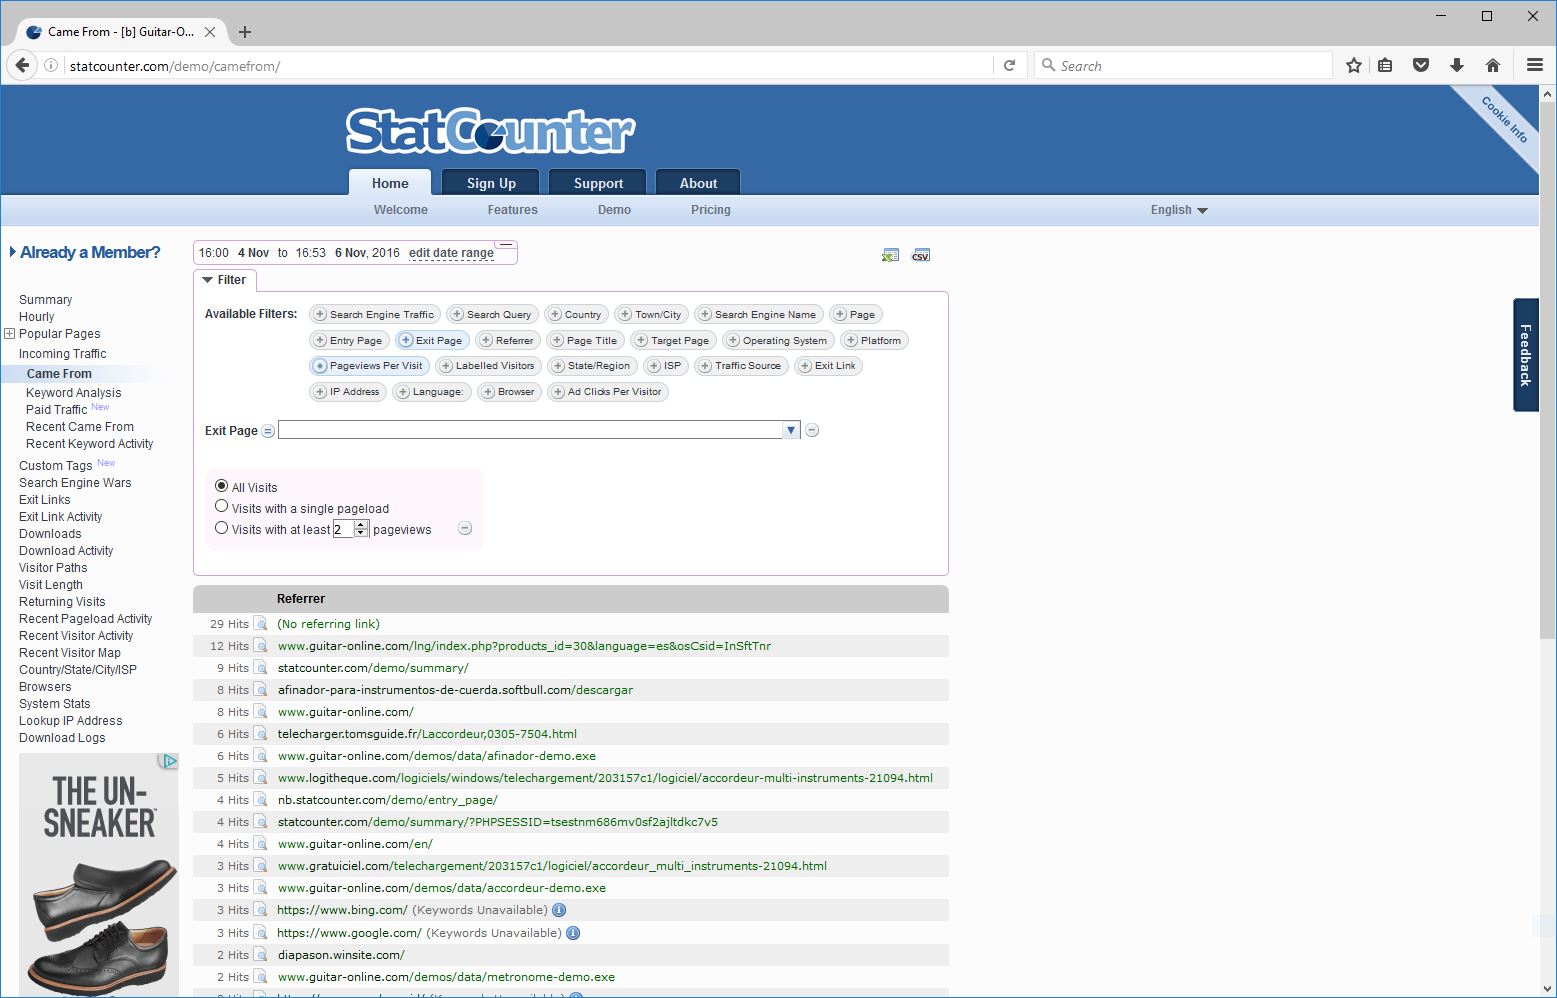Add the Browser filter
The height and width of the screenshot is (998, 1557).
(x=510, y=391)
